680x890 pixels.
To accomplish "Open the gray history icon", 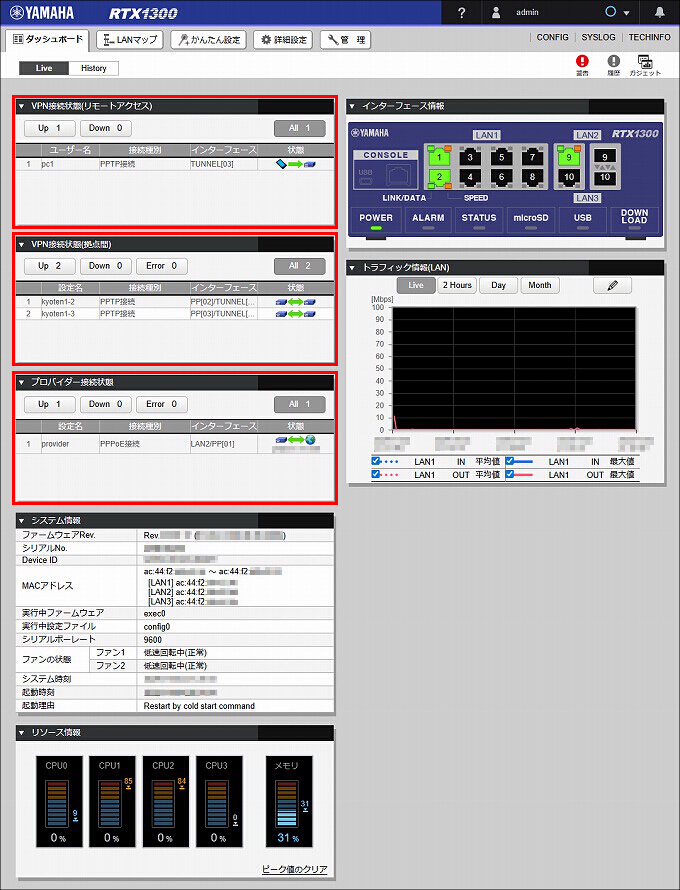I will 614,62.
